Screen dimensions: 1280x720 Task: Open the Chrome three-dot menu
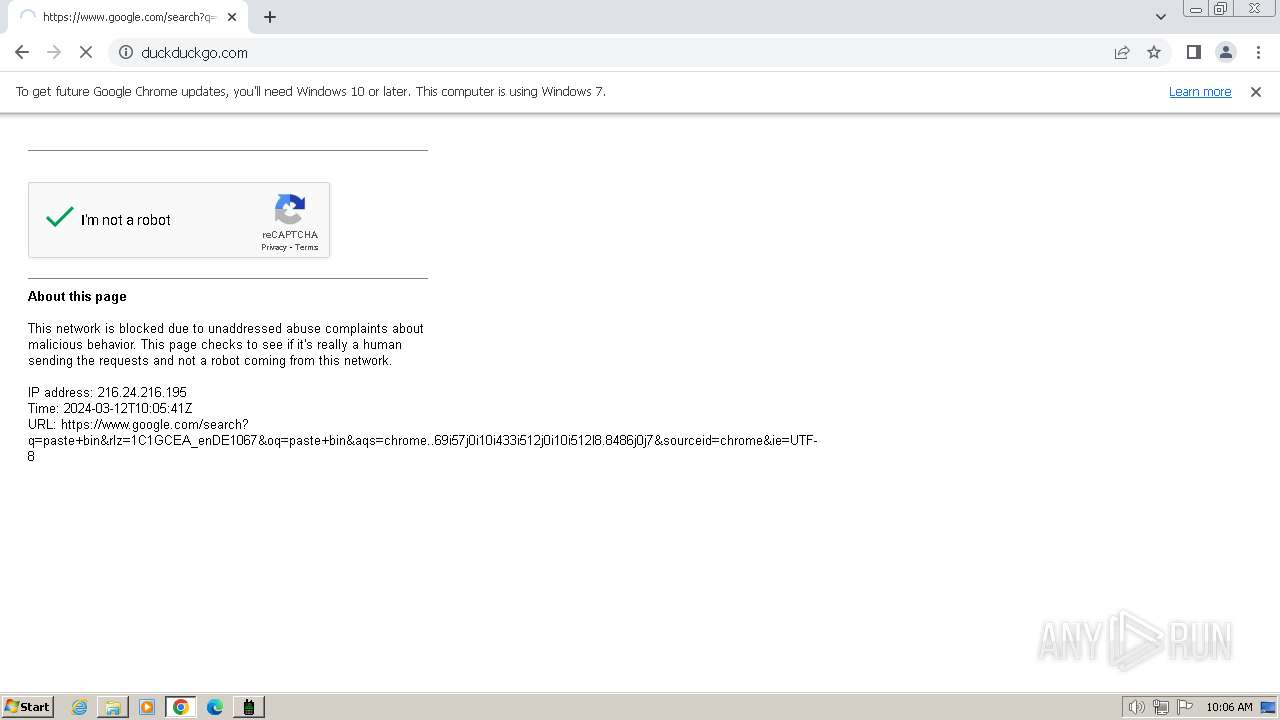click(1258, 52)
